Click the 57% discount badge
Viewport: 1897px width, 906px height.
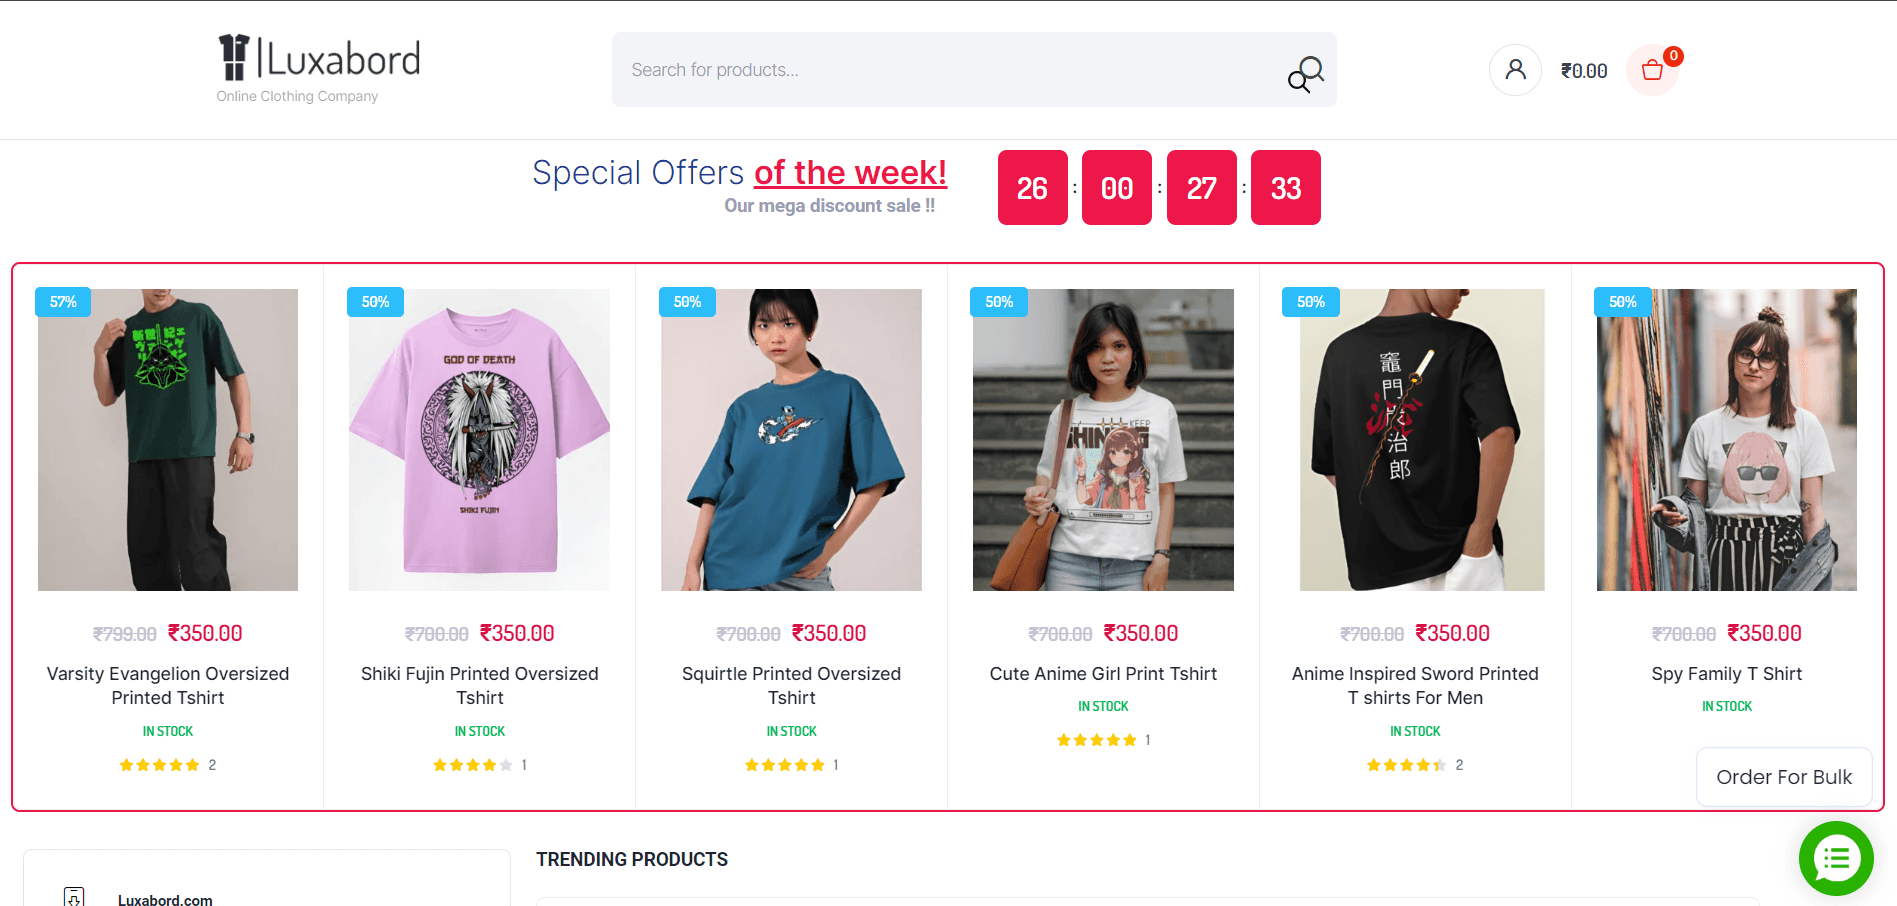pyautogui.click(x=63, y=302)
